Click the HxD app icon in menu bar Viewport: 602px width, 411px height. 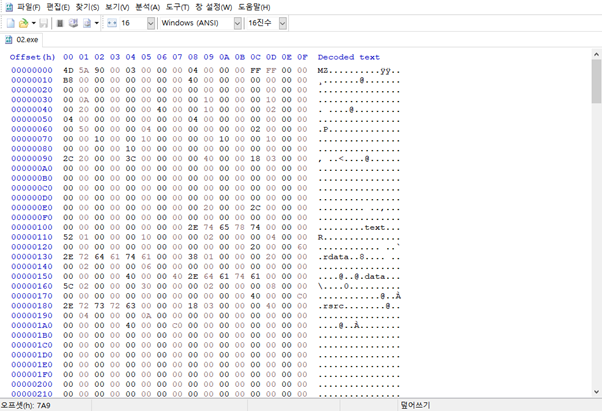[x=9, y=7]
